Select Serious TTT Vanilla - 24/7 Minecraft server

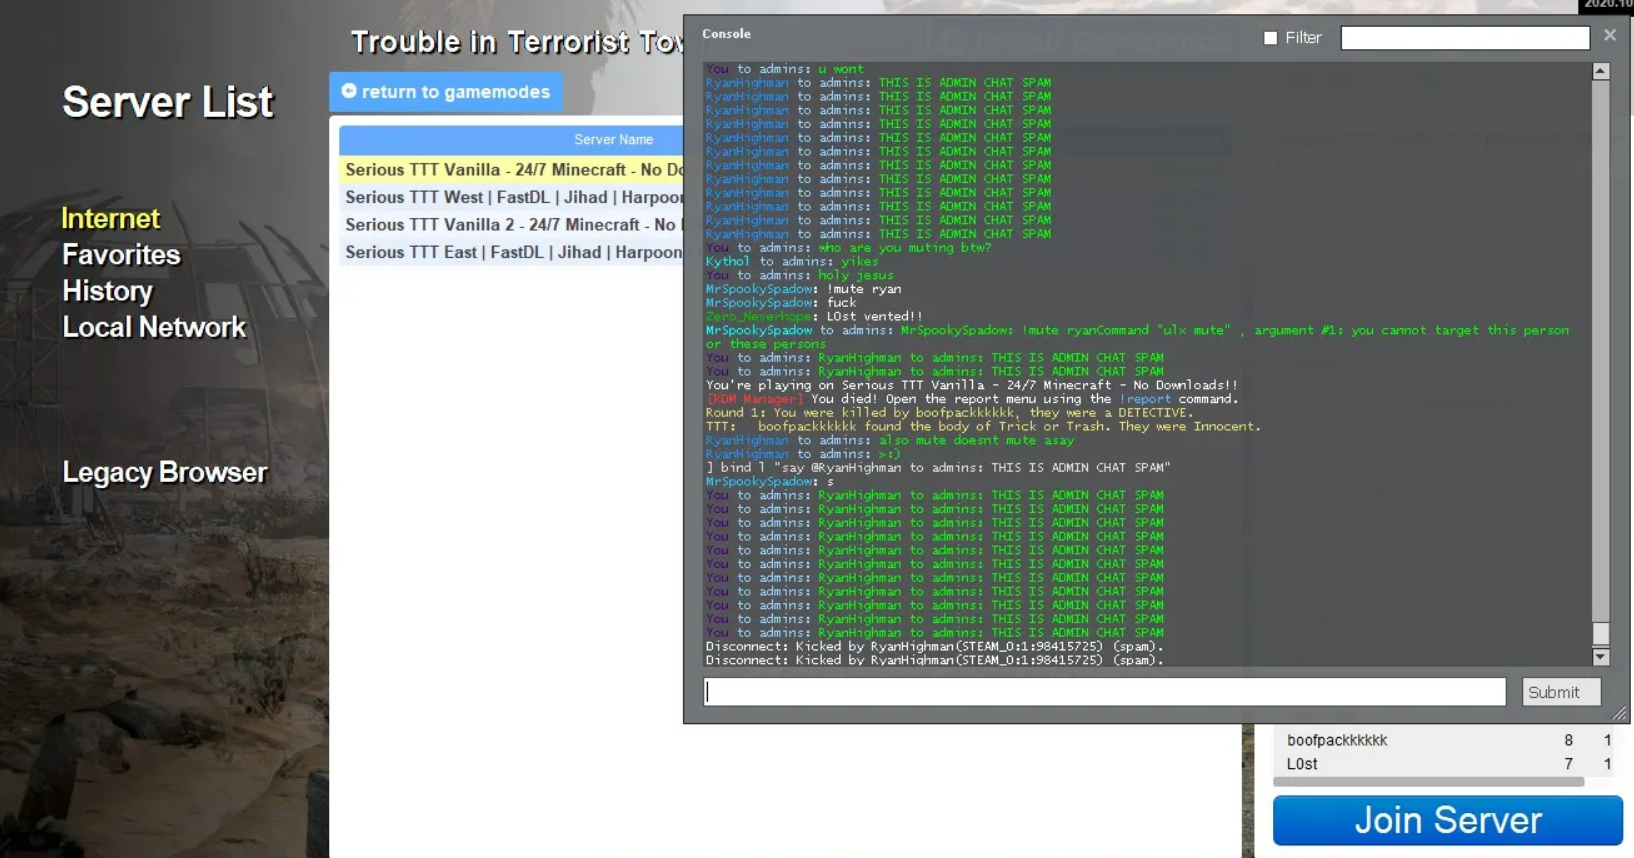coord(511,170)
